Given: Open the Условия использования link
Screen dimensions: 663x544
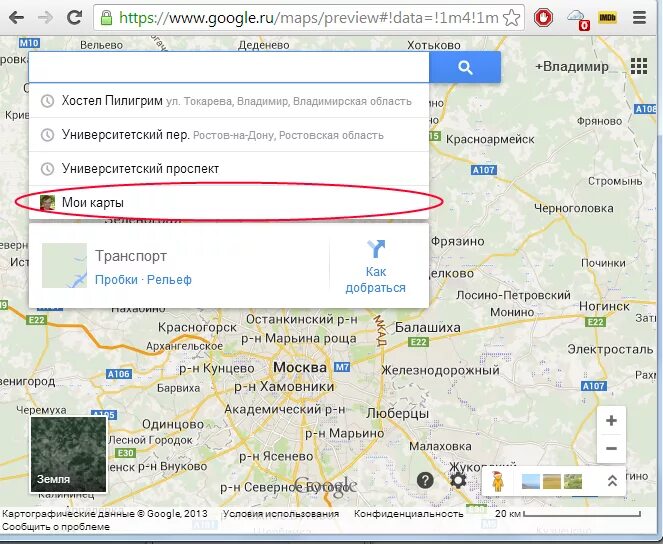Looking at the screenshot, I should (281, 514).
